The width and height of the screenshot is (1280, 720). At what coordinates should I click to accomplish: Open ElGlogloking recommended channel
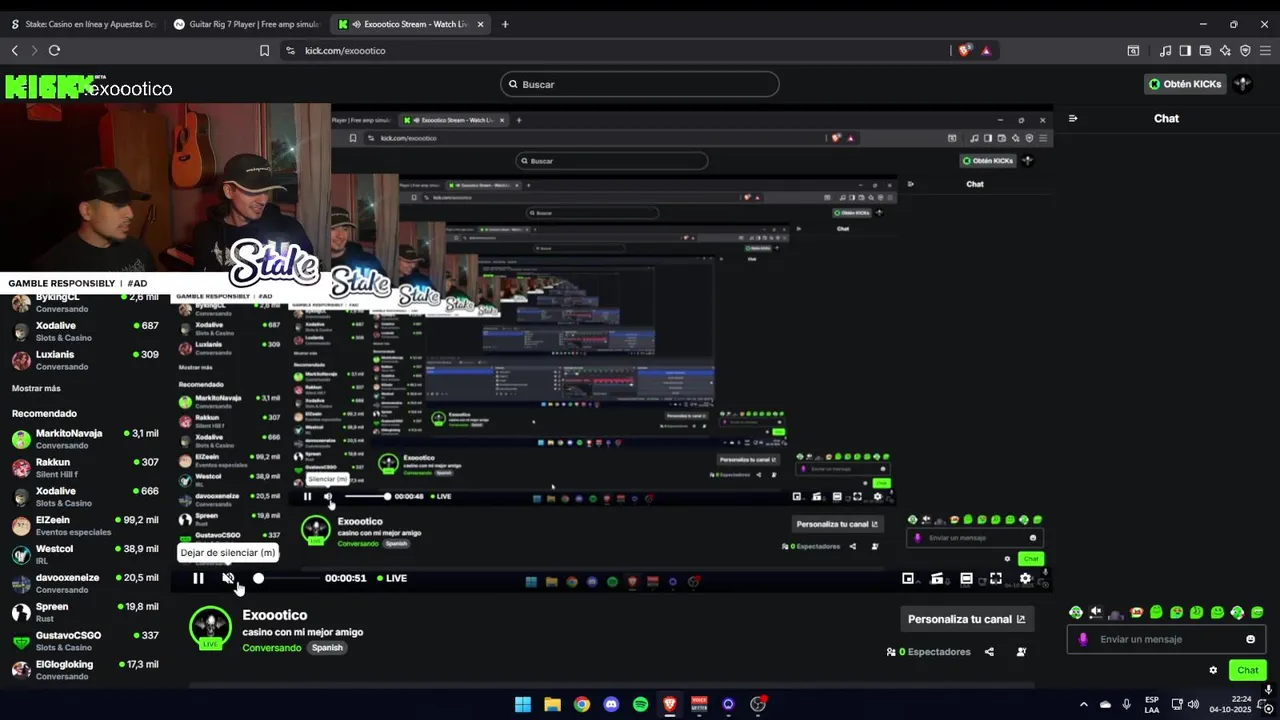tap(85, 669)
